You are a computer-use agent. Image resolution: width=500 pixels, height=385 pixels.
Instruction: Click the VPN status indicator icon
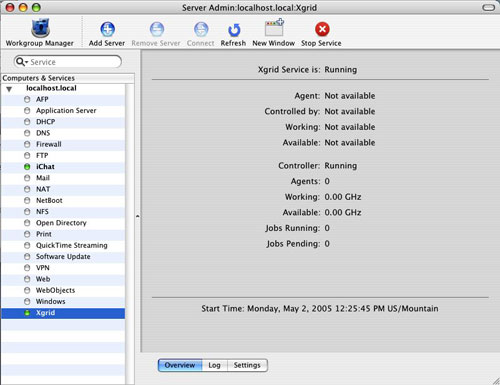click(27, 268)
